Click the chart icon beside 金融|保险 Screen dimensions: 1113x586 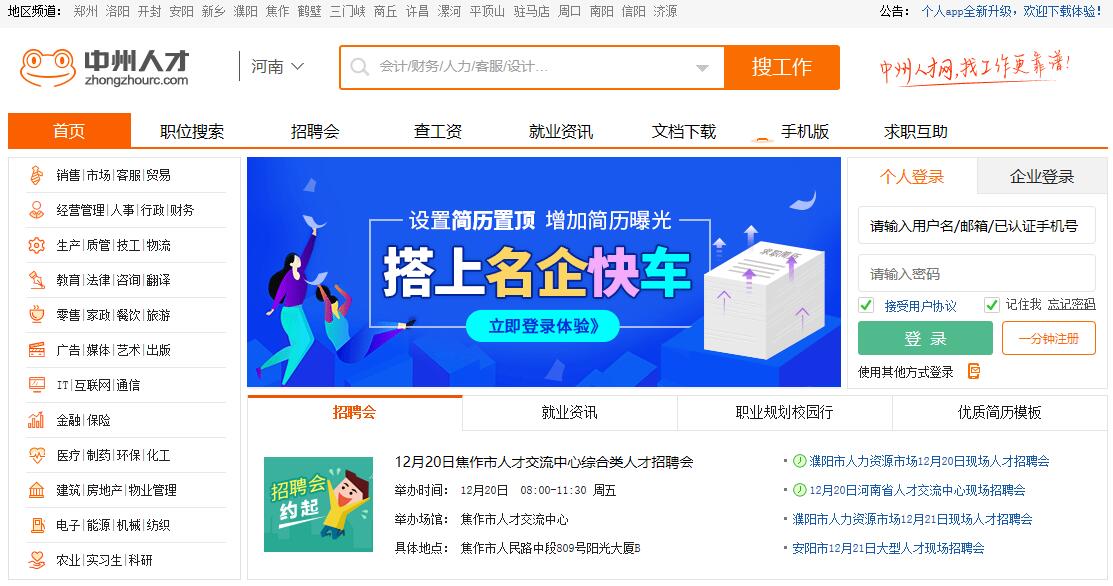(36, 420)
